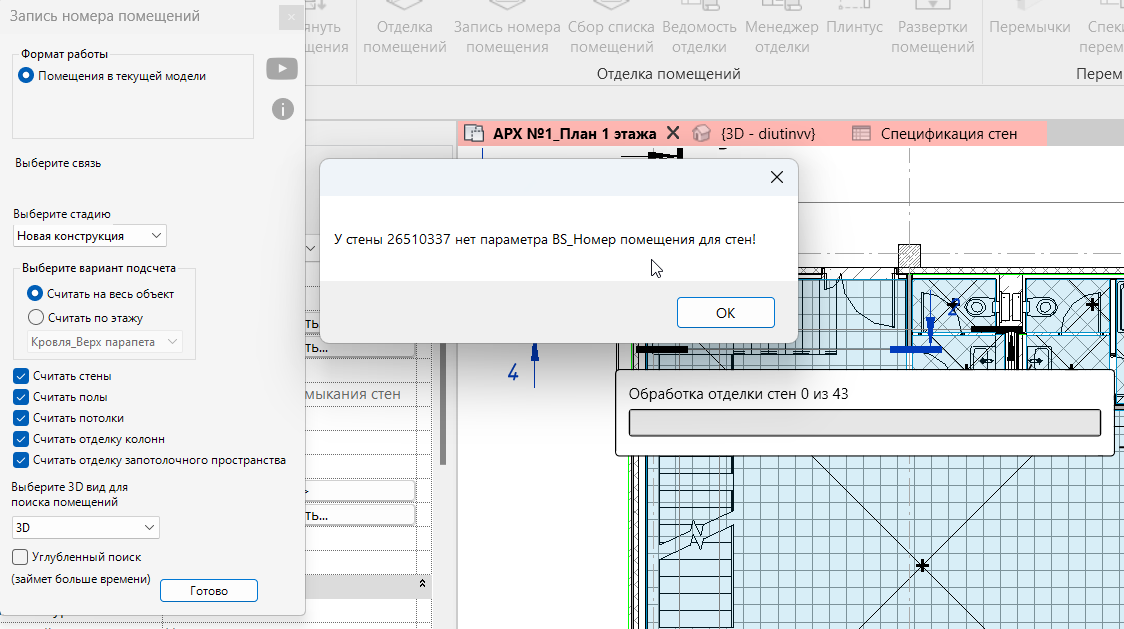
Task: Open the info icon in the dialog
Action: tap(282, 109)
